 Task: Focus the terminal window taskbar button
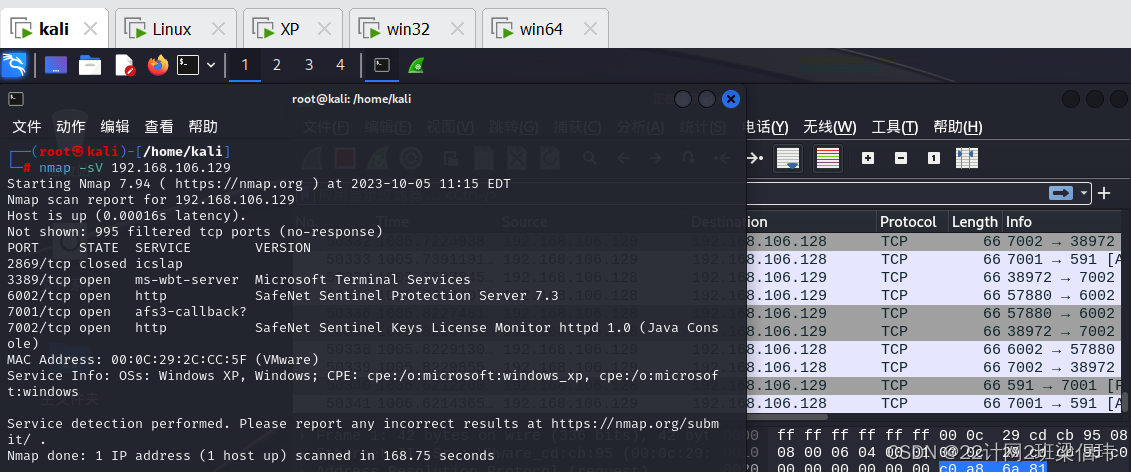[x=382, y=66]
